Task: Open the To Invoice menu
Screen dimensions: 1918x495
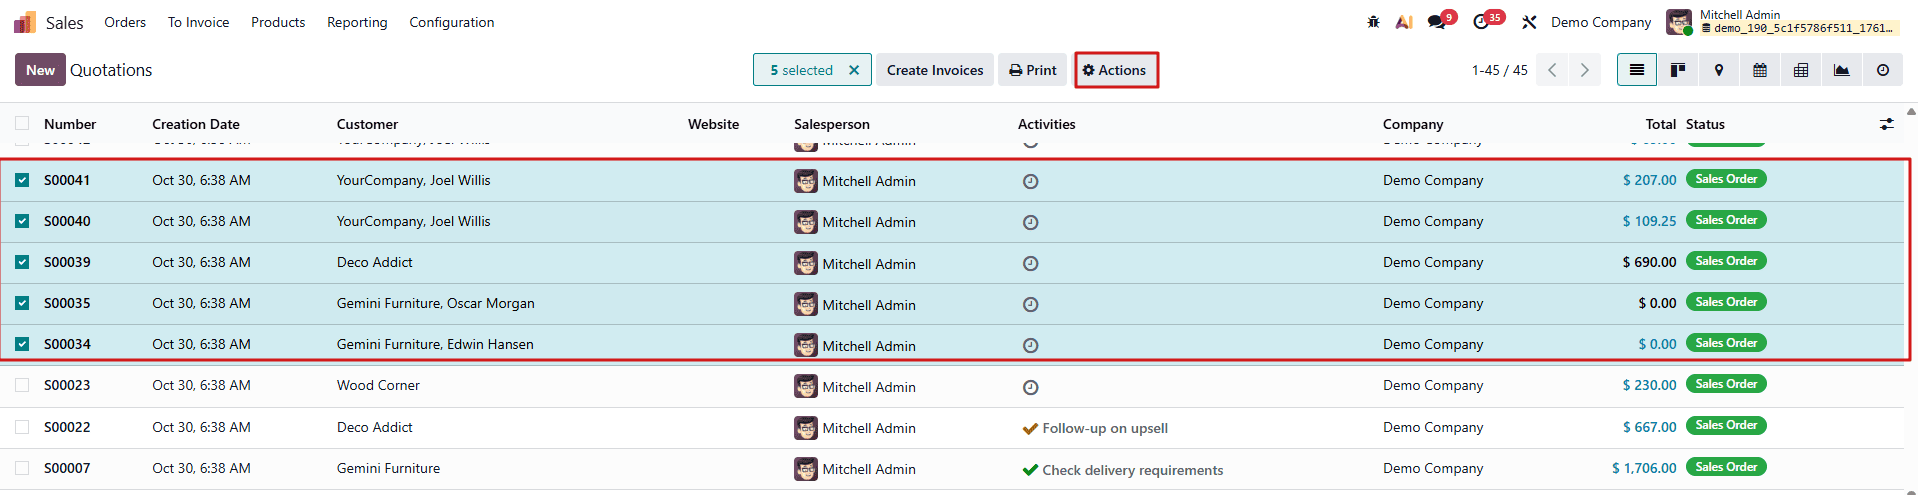Action: coord(198,22)
